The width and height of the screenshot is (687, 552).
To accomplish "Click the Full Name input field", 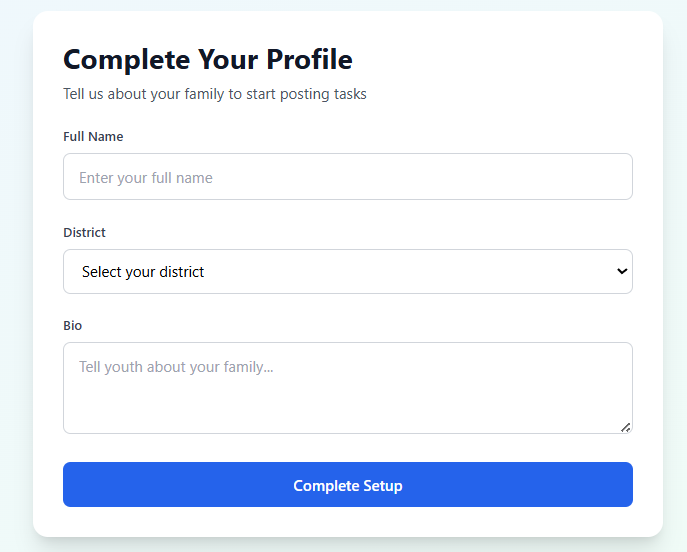I will click(x=347, y=177).
